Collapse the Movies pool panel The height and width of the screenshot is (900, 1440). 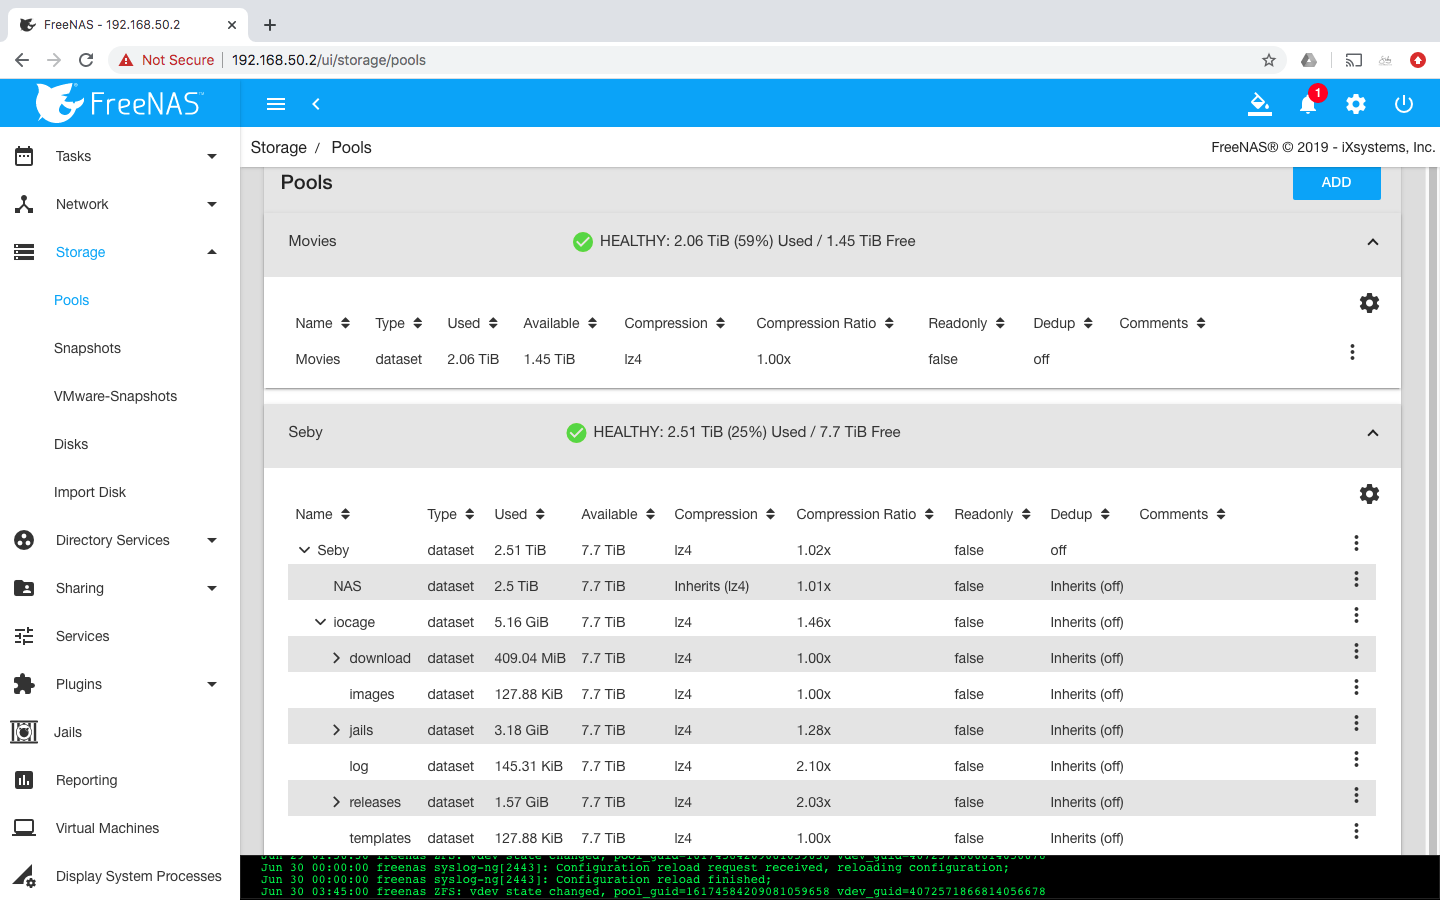1373,242
